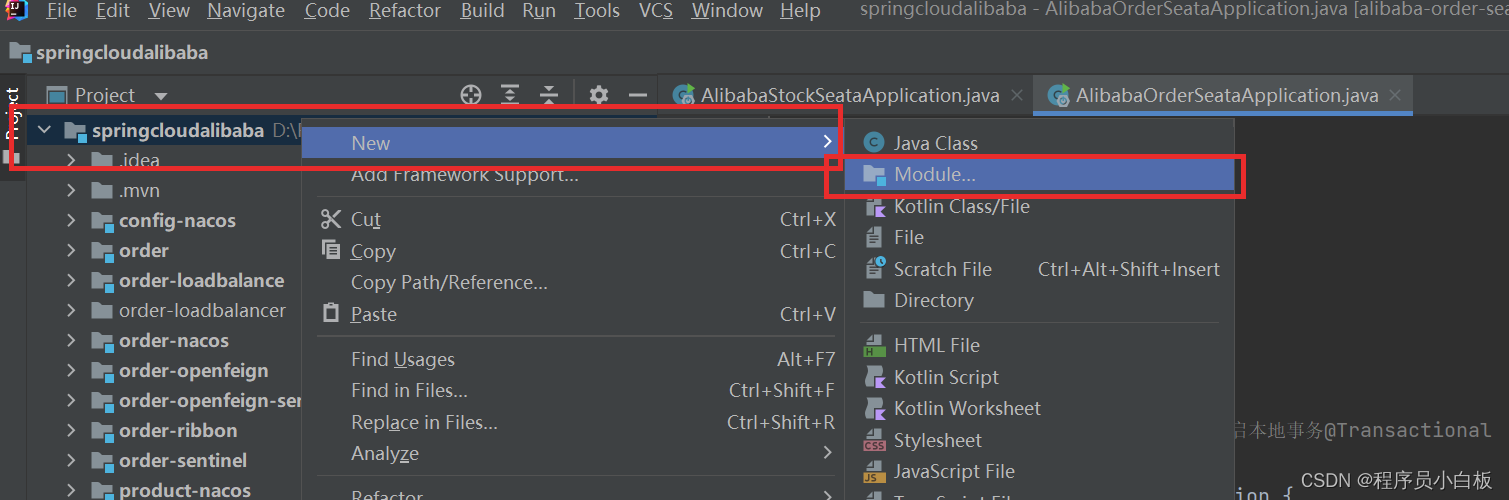Click springcloudalibaba breadcrumb in navigation bar
Image resolution: width=1509 pixels, height=500 pixels.
(122, 52)
